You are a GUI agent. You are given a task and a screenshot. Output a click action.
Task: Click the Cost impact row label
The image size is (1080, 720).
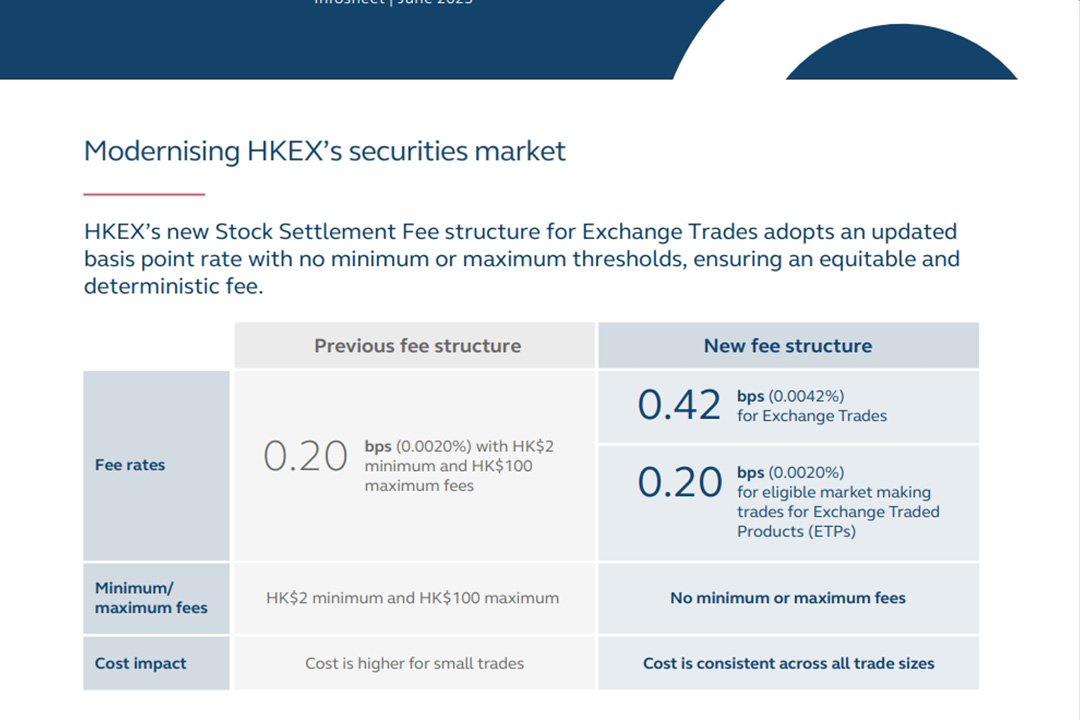[x=141, y=663]
